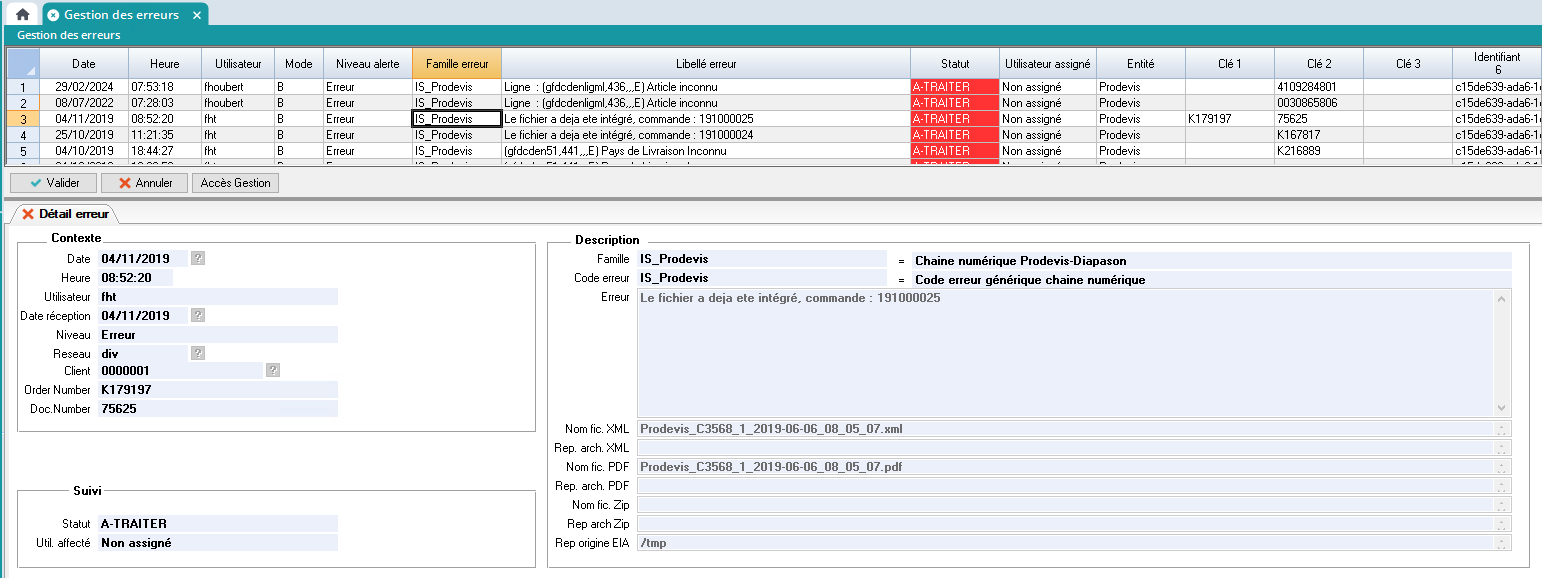The height and width of the screenshot is (578, 1542).
Task: Open the lookup icon next to Client
Action: coord(272,371)
